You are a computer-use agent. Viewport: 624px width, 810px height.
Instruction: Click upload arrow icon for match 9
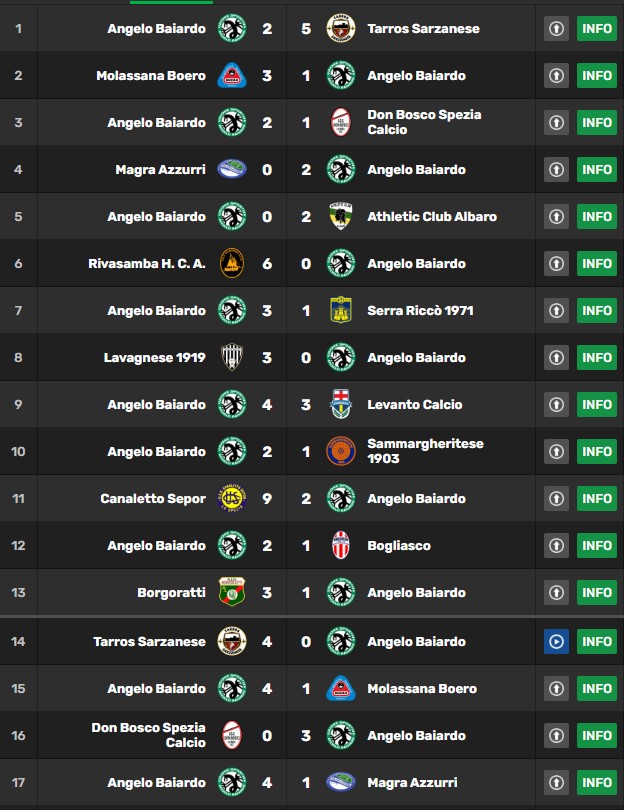(556, 404)
